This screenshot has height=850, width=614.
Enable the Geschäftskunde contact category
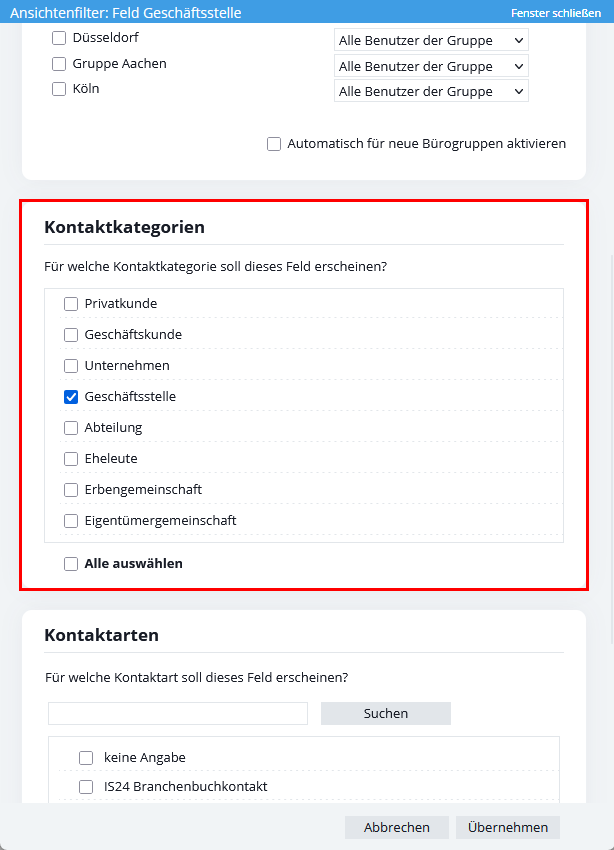click(x=71, y=335)
